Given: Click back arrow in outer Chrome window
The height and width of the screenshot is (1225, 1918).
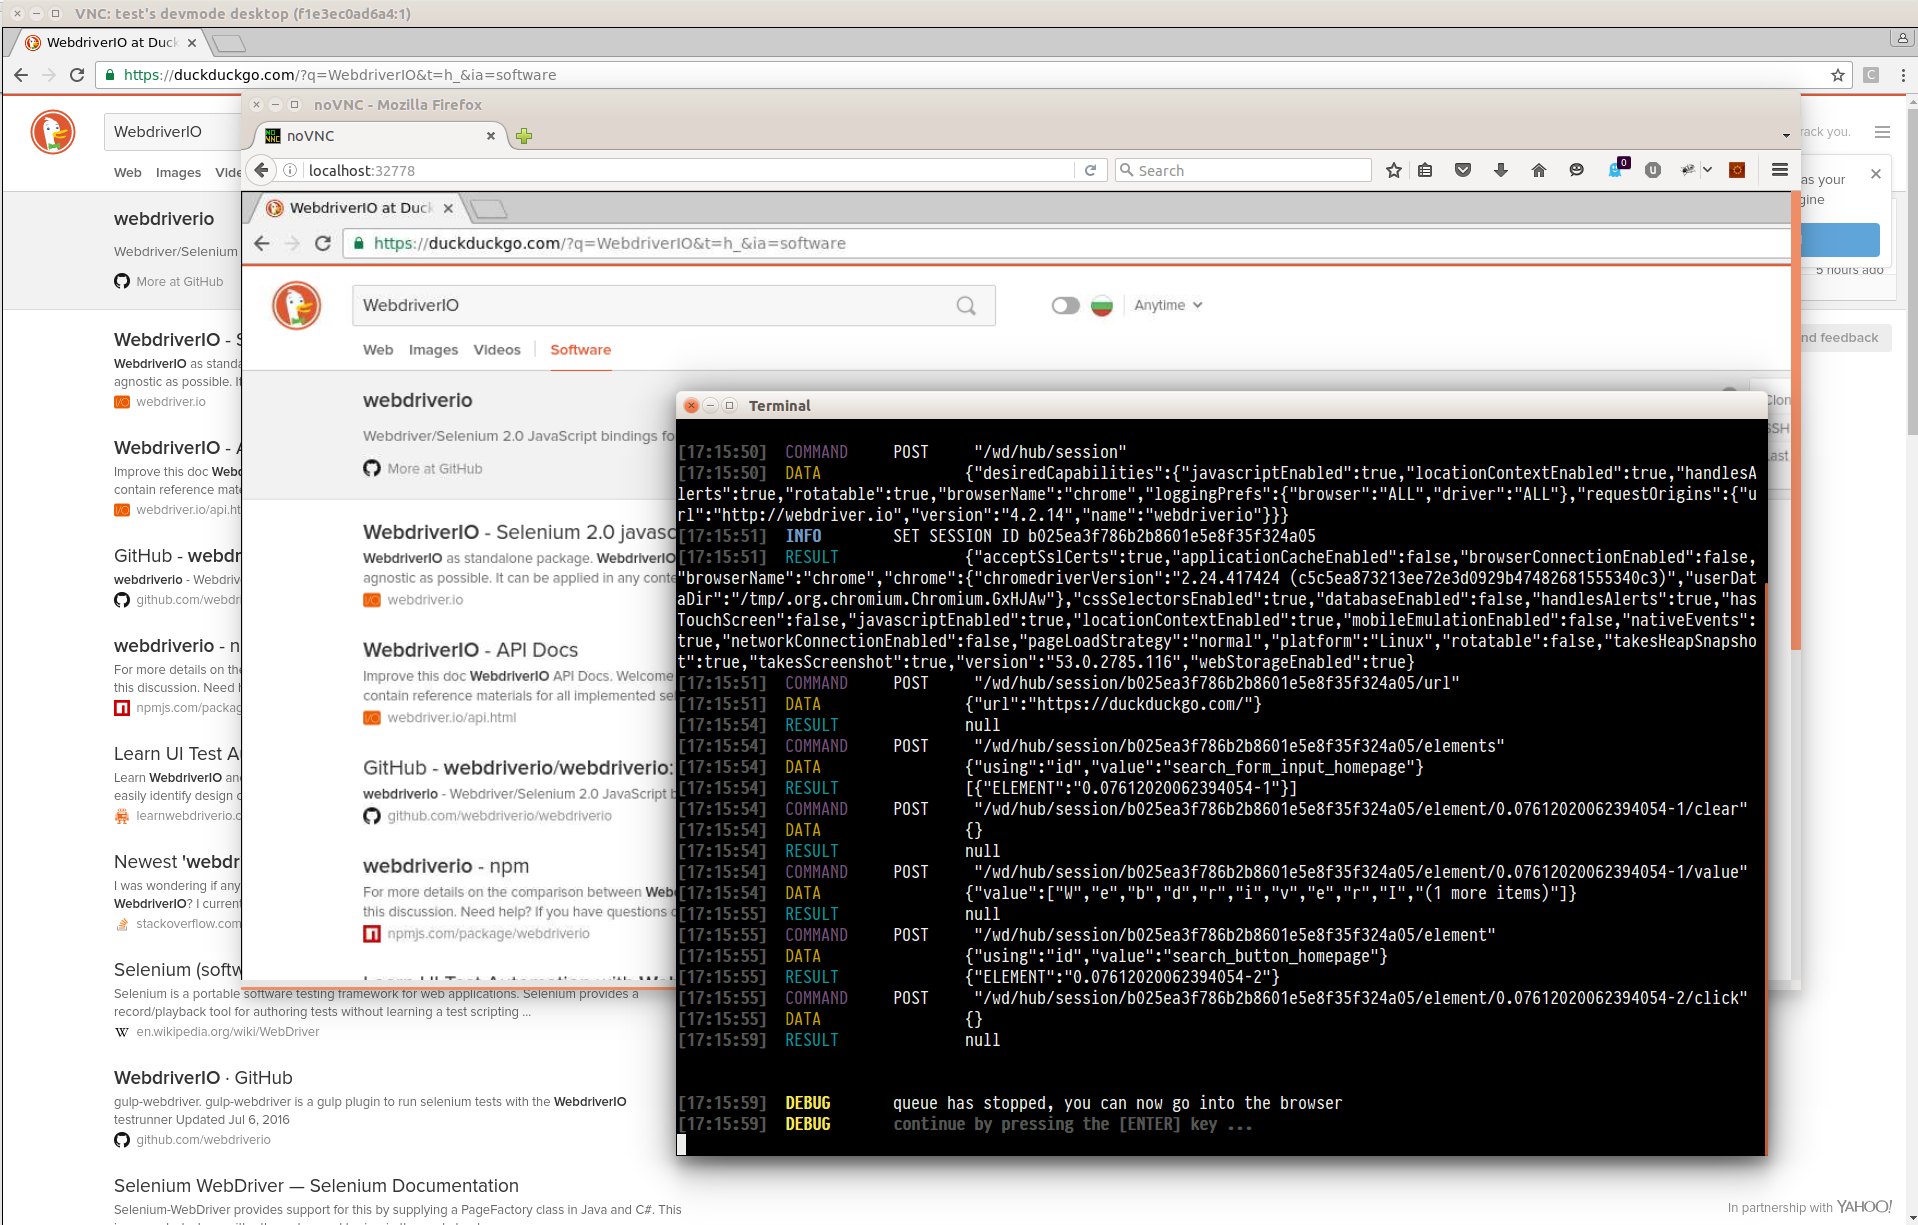Looking at the screenshot, I should (x=21, y=75).
